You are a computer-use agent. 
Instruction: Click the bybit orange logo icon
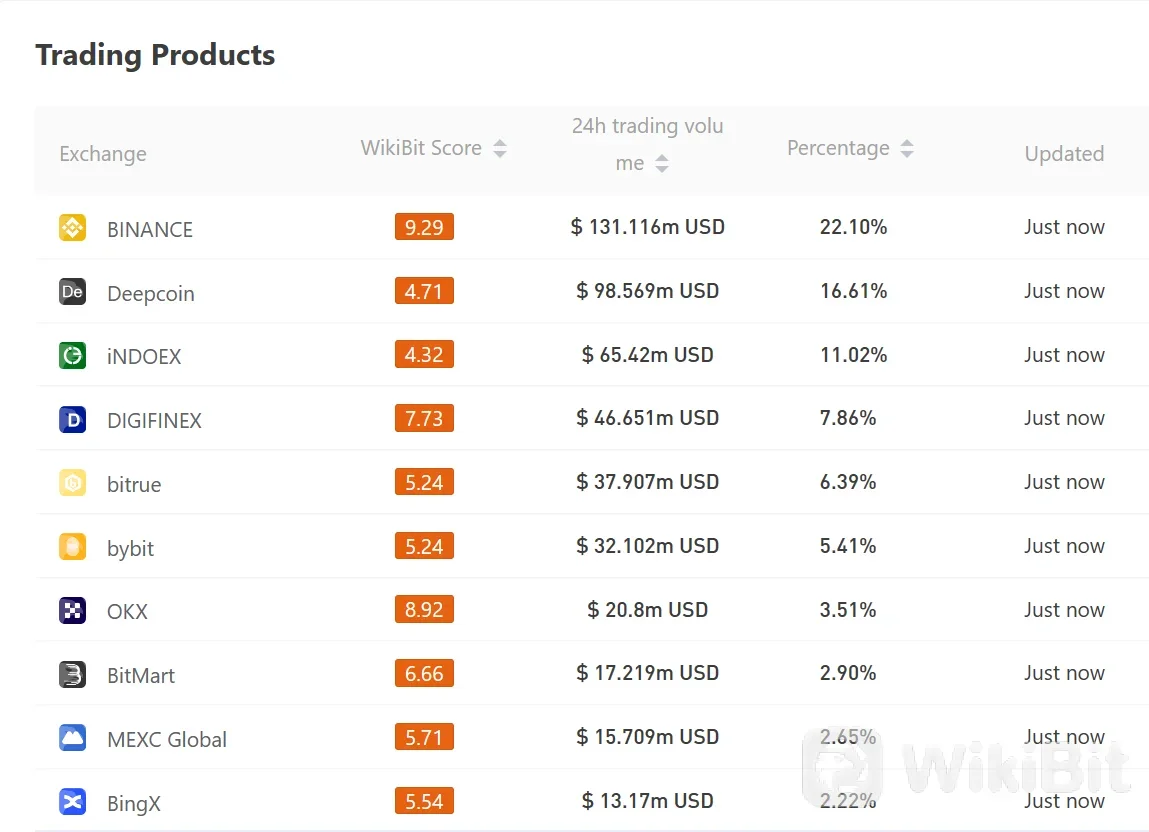[73, 547]
